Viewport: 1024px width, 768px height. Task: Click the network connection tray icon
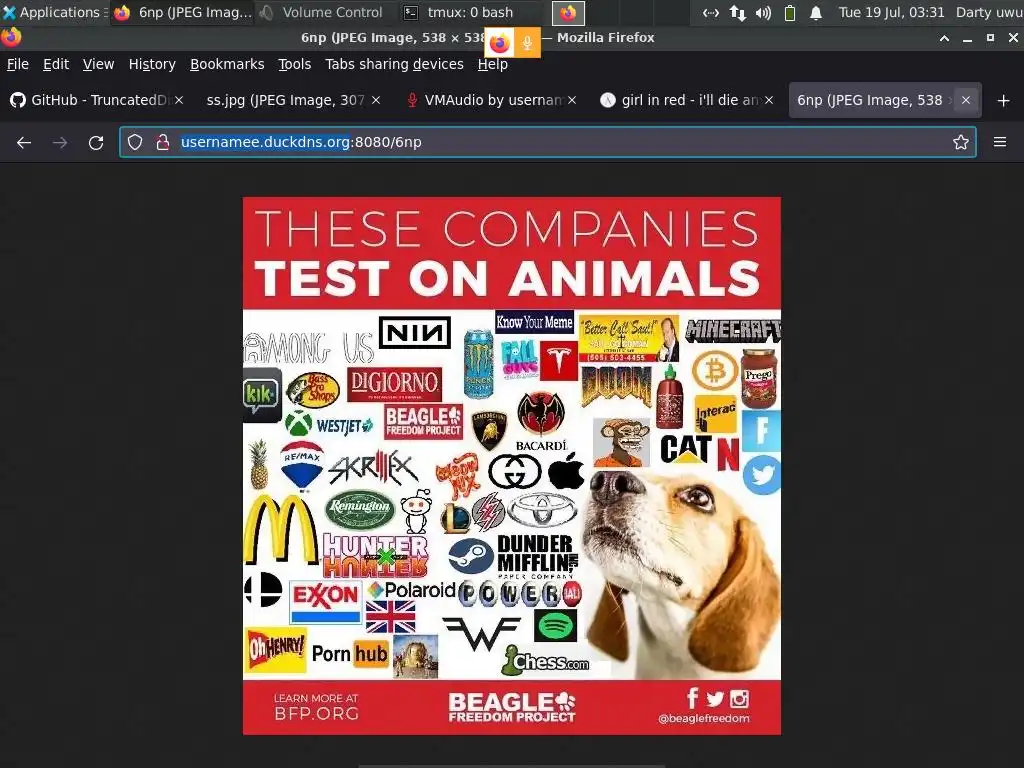(x=711, y=12)
